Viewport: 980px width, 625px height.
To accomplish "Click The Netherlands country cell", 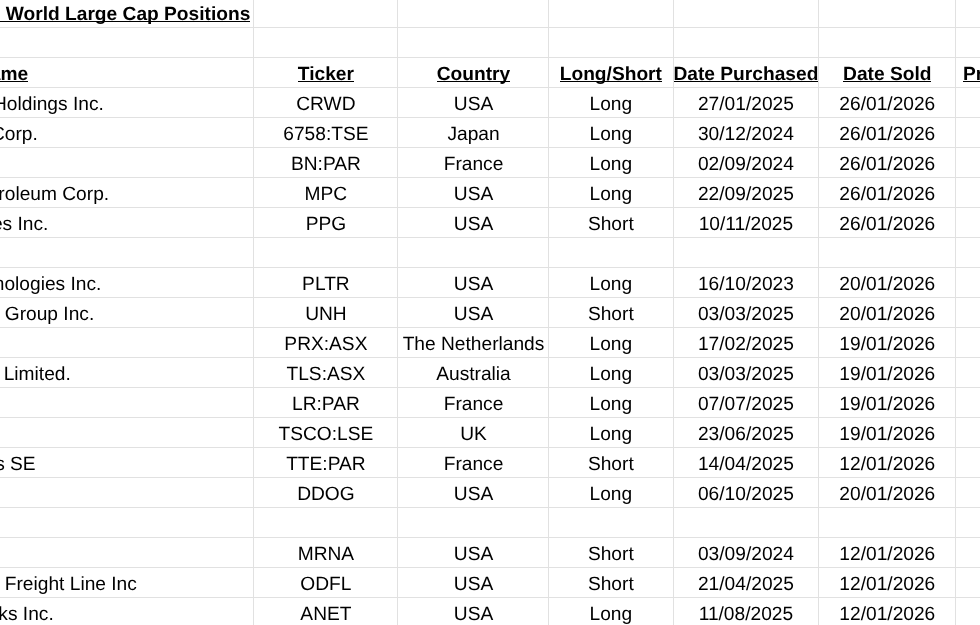I will point(473,344).
